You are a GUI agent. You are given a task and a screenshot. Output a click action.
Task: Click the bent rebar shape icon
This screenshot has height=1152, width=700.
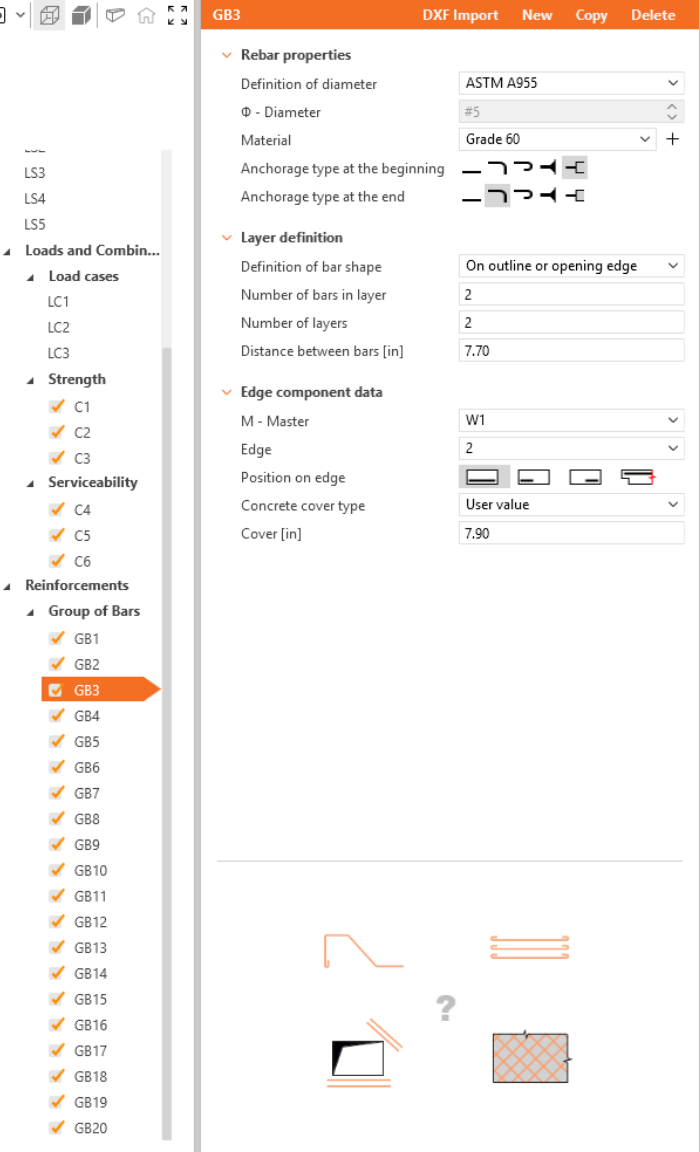pos(363,950)
